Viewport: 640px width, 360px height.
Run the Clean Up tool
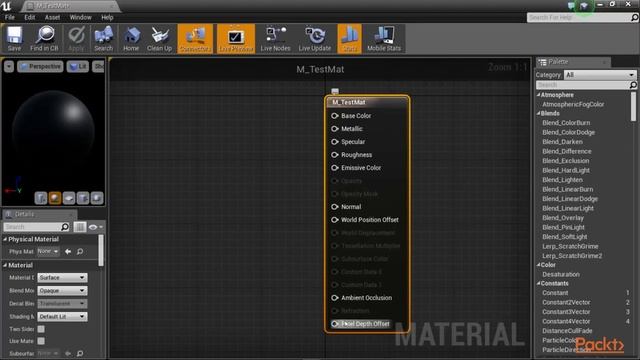pyautogui.click(x=159, y=39)
